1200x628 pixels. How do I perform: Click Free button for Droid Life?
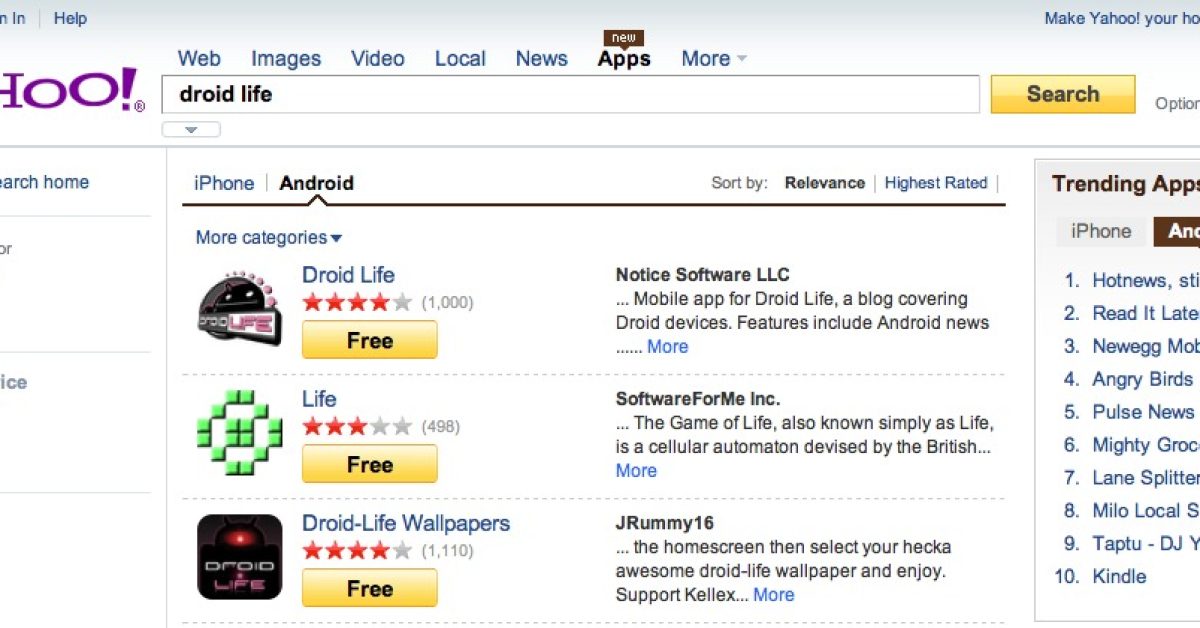click(x=369, y=341)
